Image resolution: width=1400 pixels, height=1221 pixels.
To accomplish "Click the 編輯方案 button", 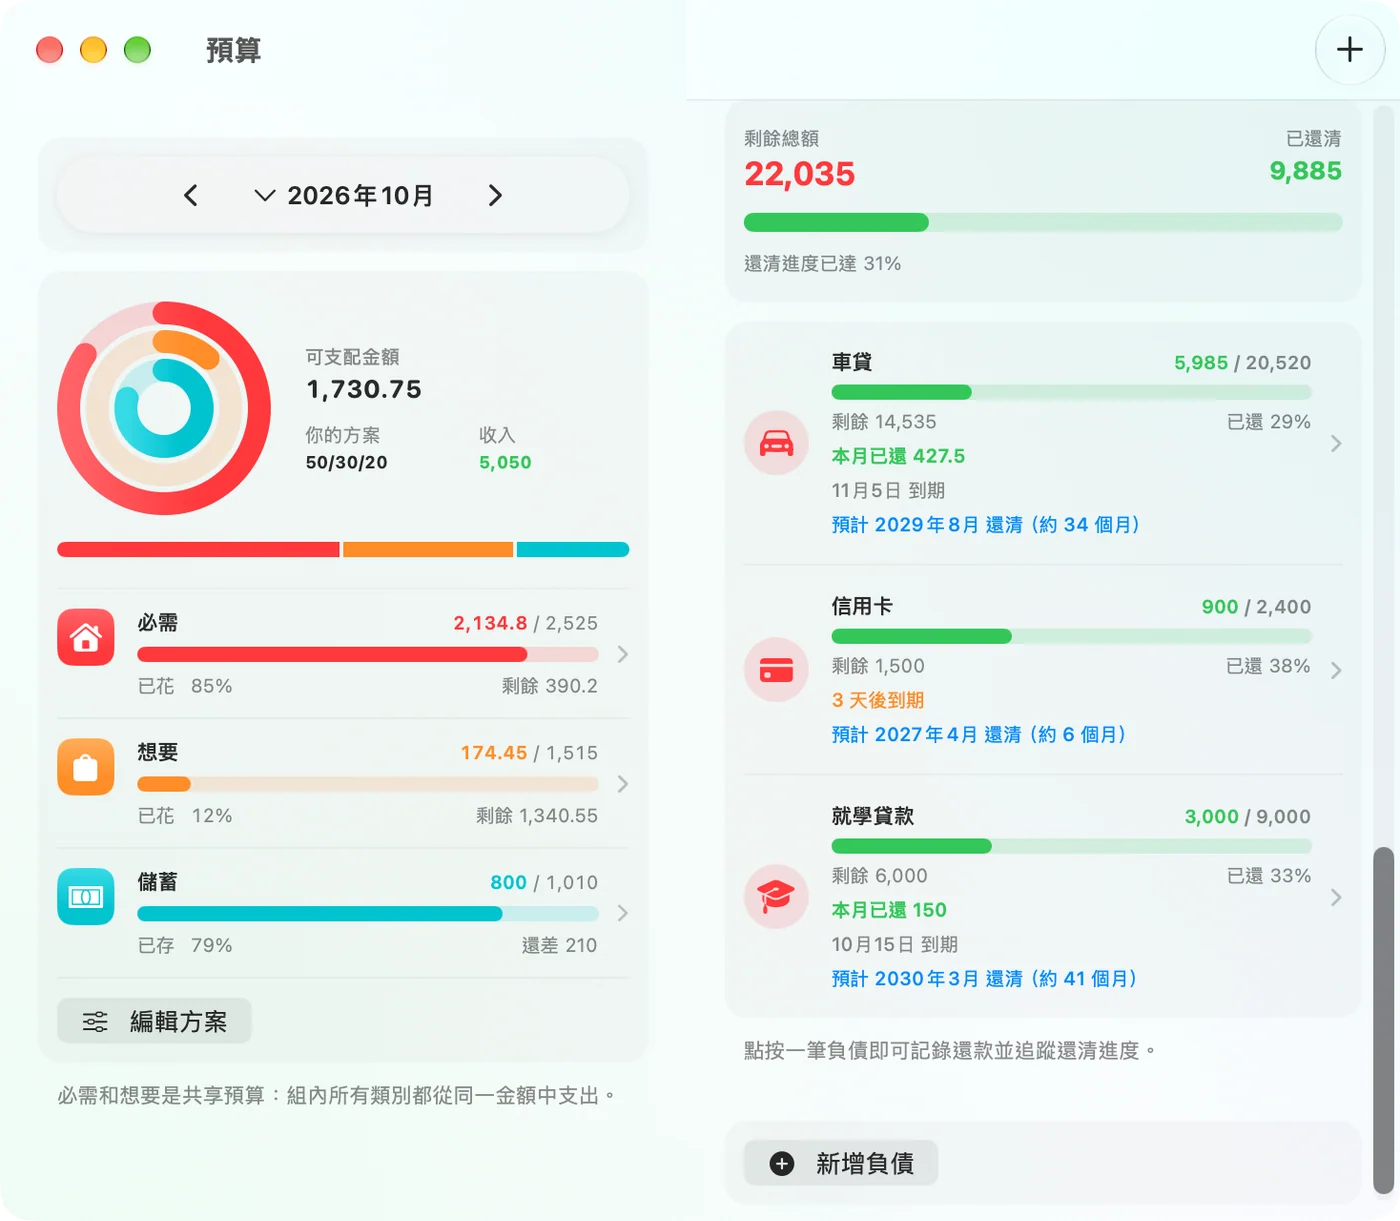I will coord(154,1021).
